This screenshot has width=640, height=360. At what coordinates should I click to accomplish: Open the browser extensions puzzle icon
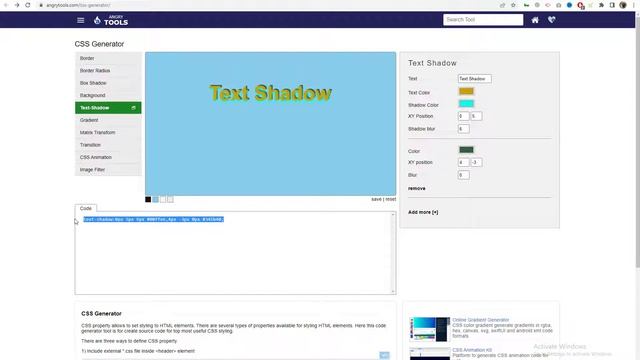(x=601, y=5)
